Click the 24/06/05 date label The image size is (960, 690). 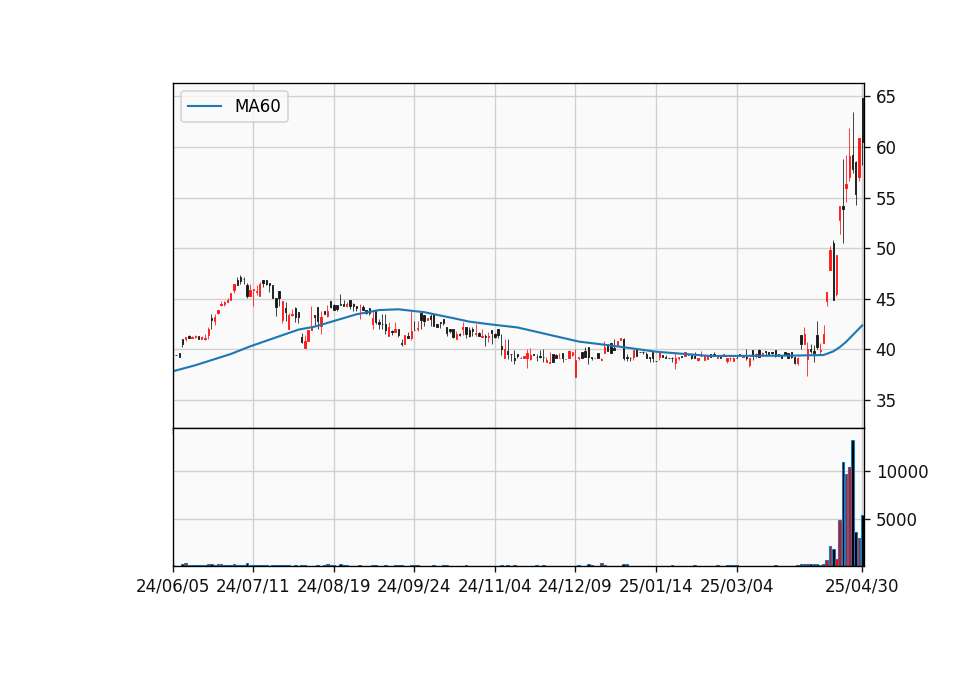point(172,586)
